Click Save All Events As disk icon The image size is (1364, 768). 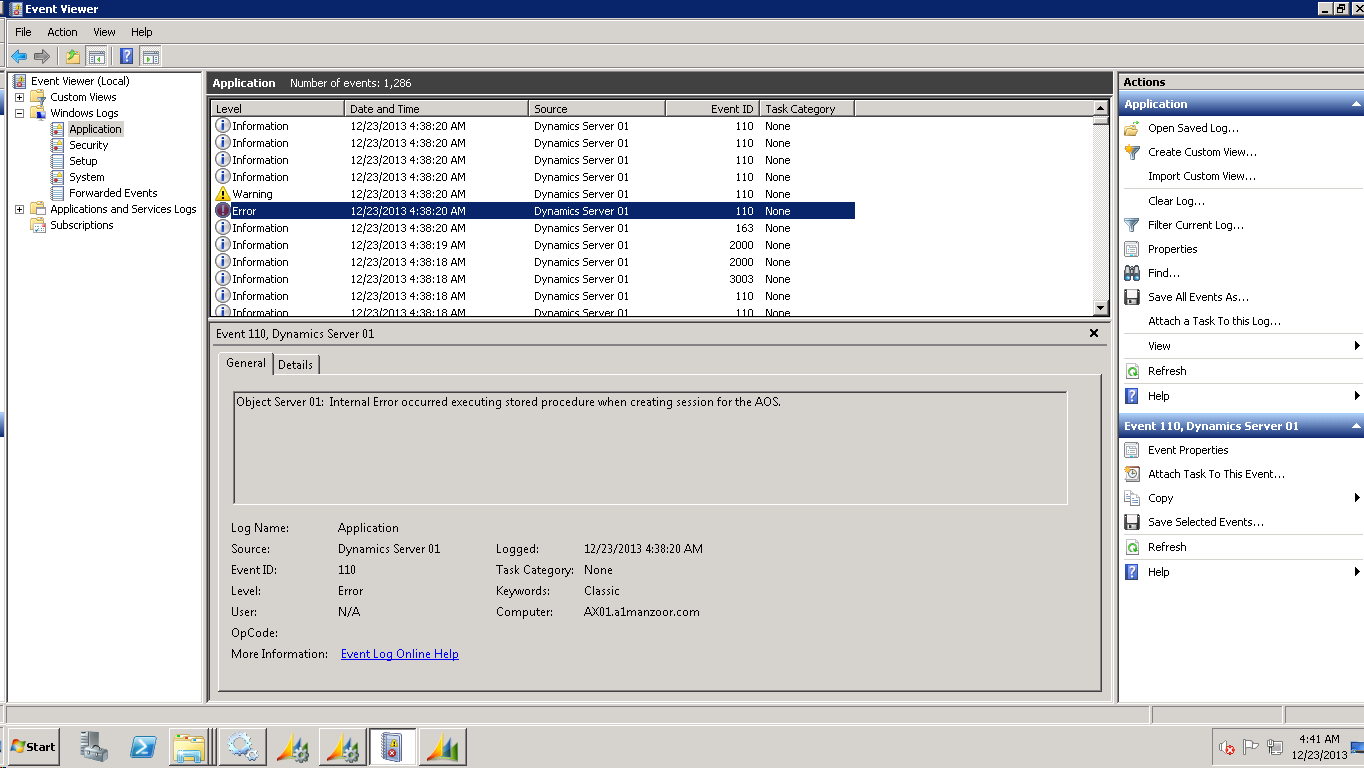1131,296
